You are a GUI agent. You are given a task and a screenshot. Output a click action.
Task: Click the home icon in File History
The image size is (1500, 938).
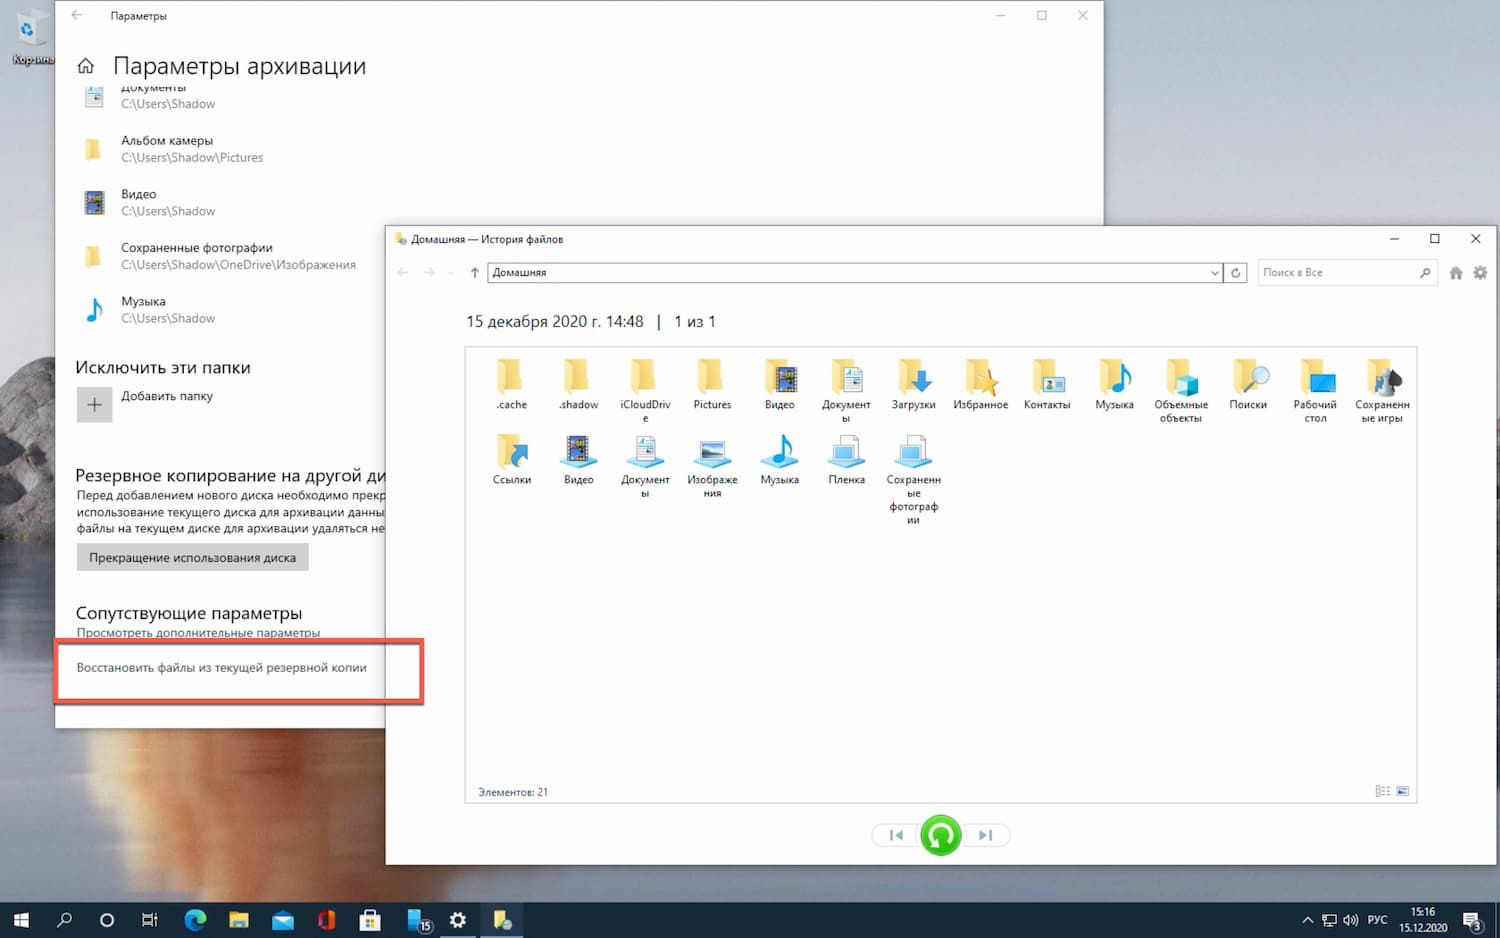[1456, 272]
